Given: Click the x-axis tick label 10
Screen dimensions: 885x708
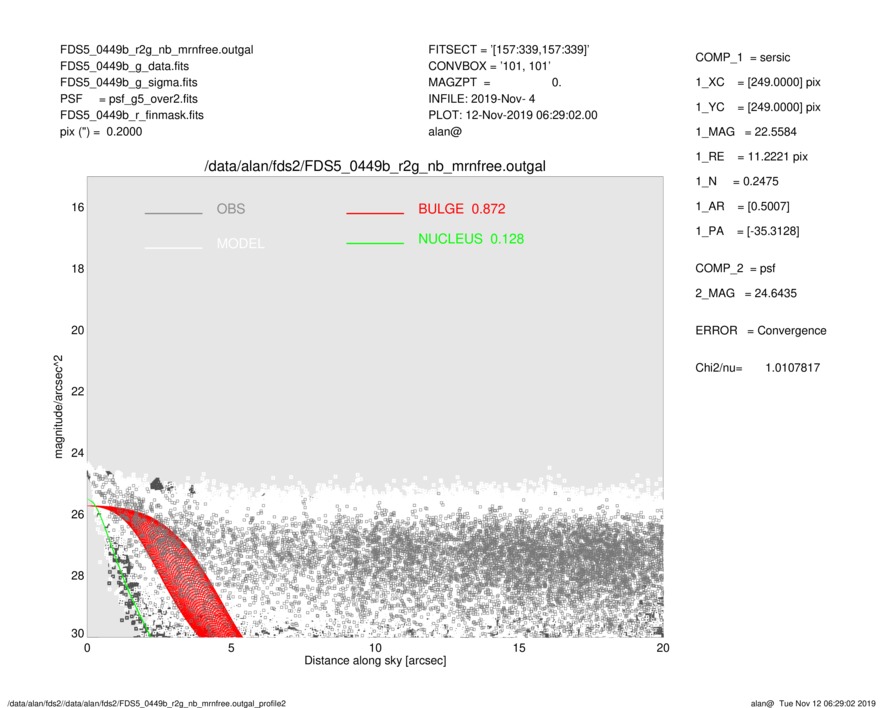Looking at the screenshot, I should (x=375, y=648).
